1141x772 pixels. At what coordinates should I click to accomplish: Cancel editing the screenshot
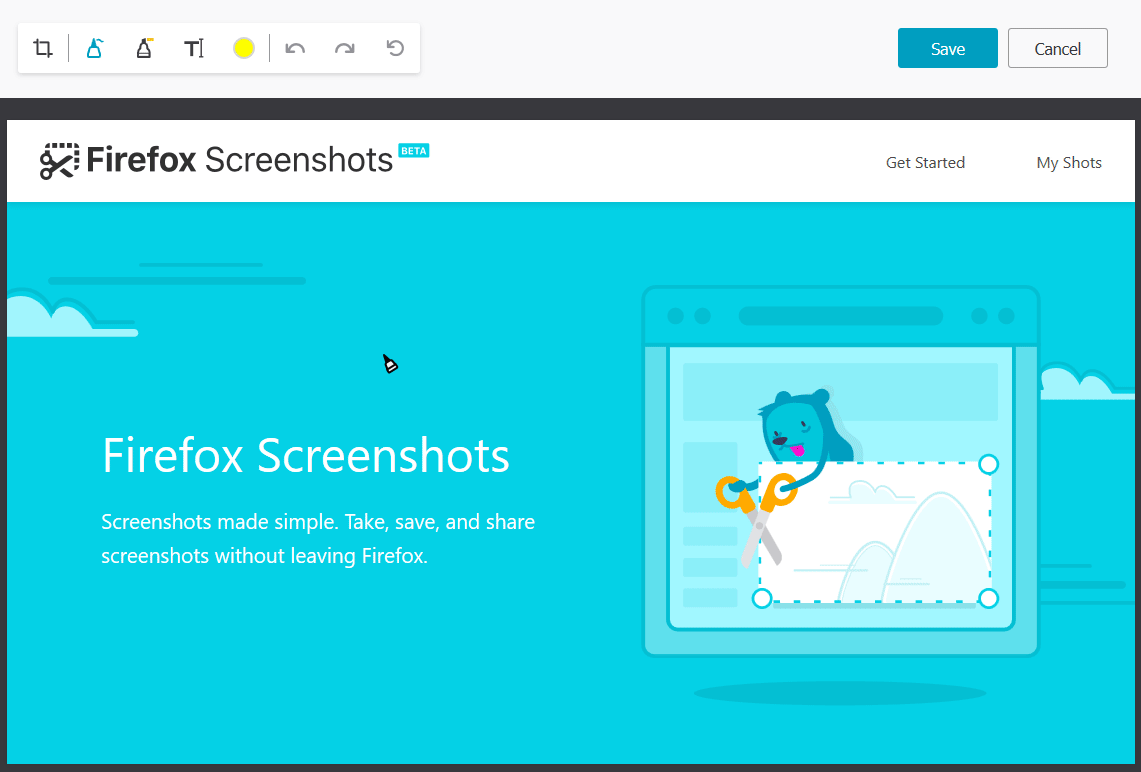(1057, 48)
